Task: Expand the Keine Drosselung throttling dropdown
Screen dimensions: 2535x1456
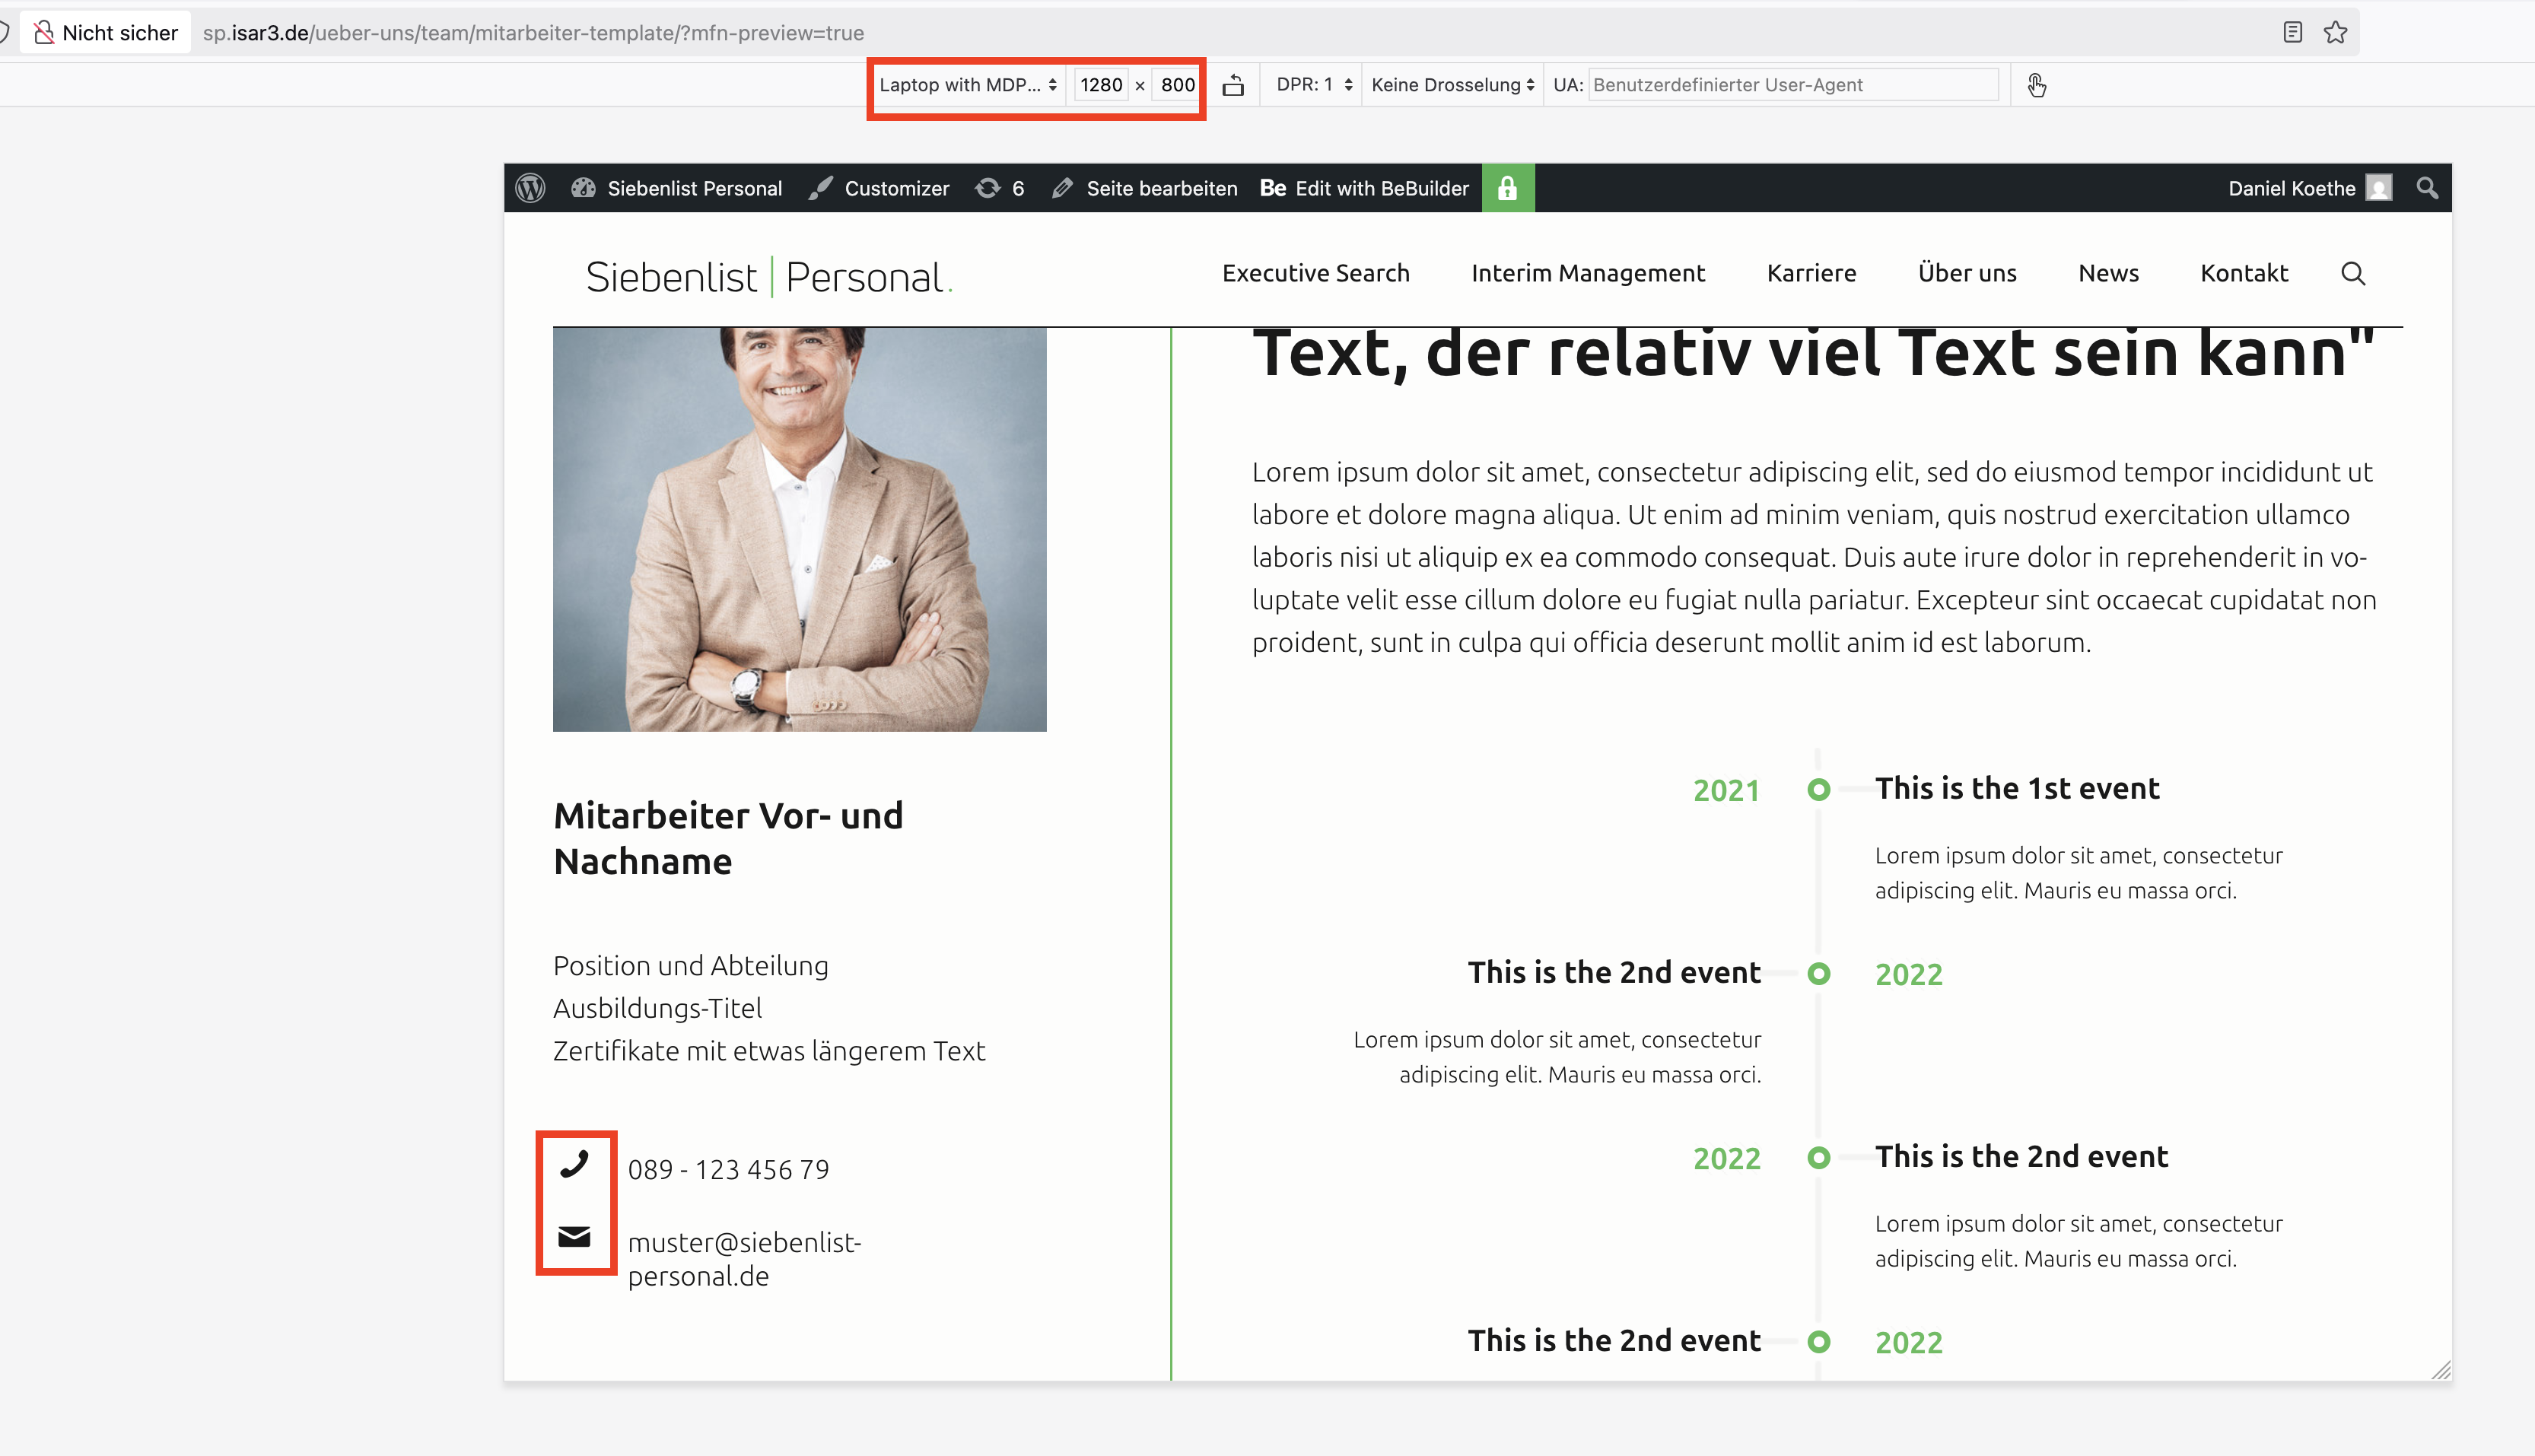Action: click(1451, 85)
